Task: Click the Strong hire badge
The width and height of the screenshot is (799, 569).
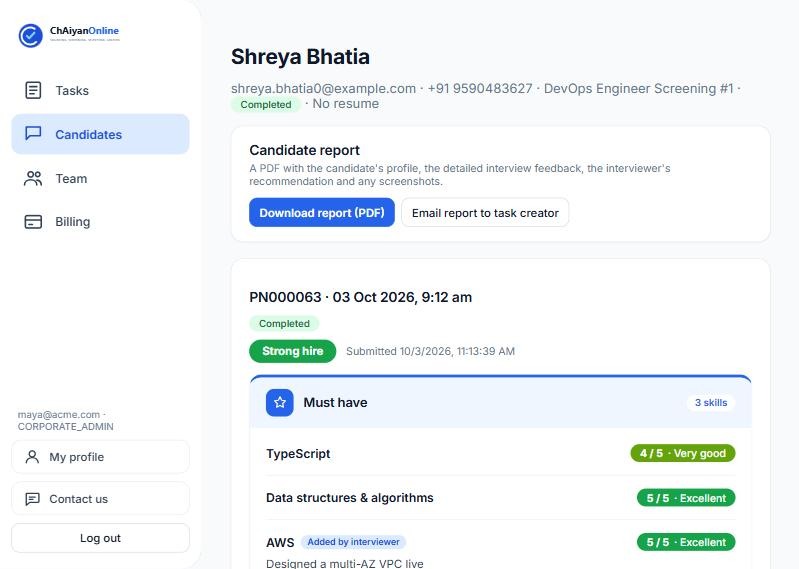Action: 292,351
